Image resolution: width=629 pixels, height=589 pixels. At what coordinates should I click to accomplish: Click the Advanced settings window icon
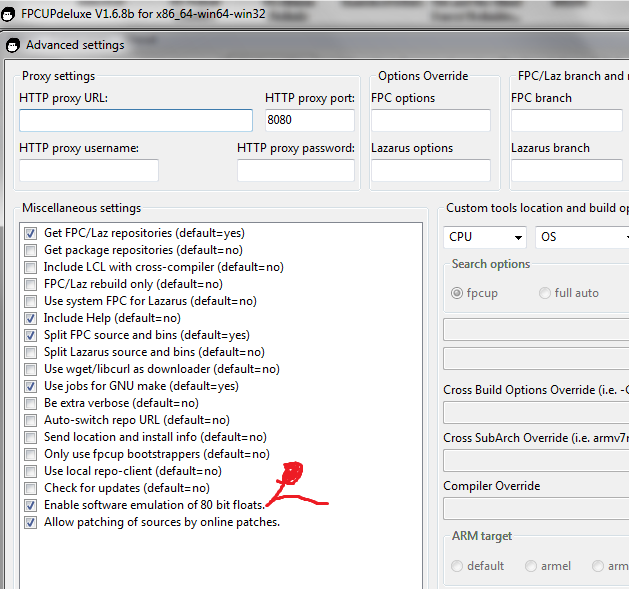tap(13, 45)
